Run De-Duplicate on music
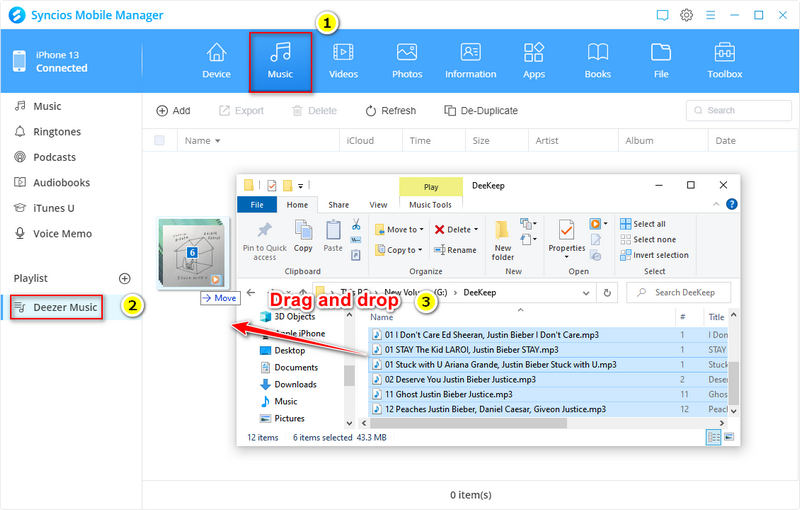This screenshot has width=800, height=510. 481,111
